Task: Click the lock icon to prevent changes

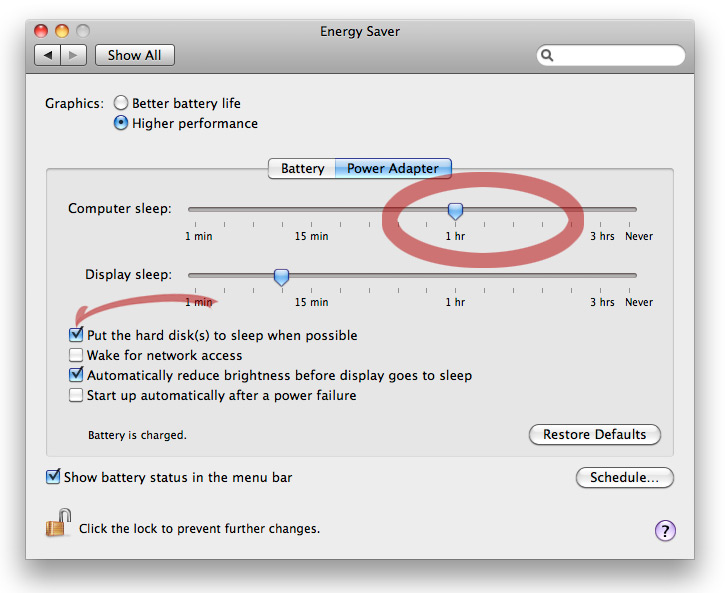Action: [x=58, y=523]
